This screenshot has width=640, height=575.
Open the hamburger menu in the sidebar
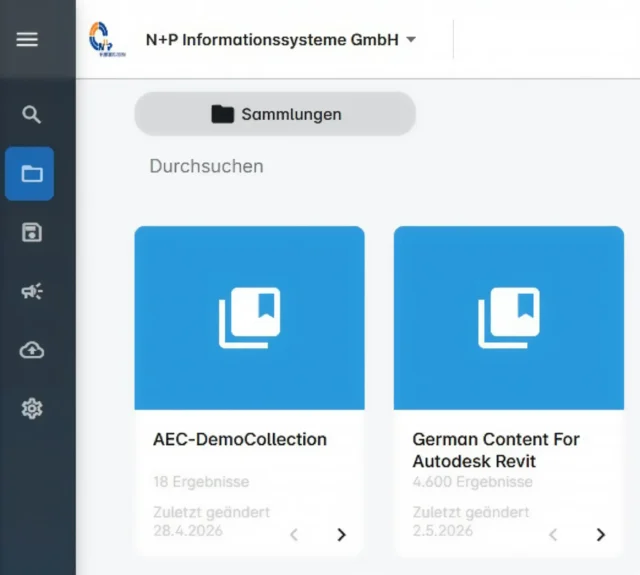pyautogui.click(x=27, y=39)
